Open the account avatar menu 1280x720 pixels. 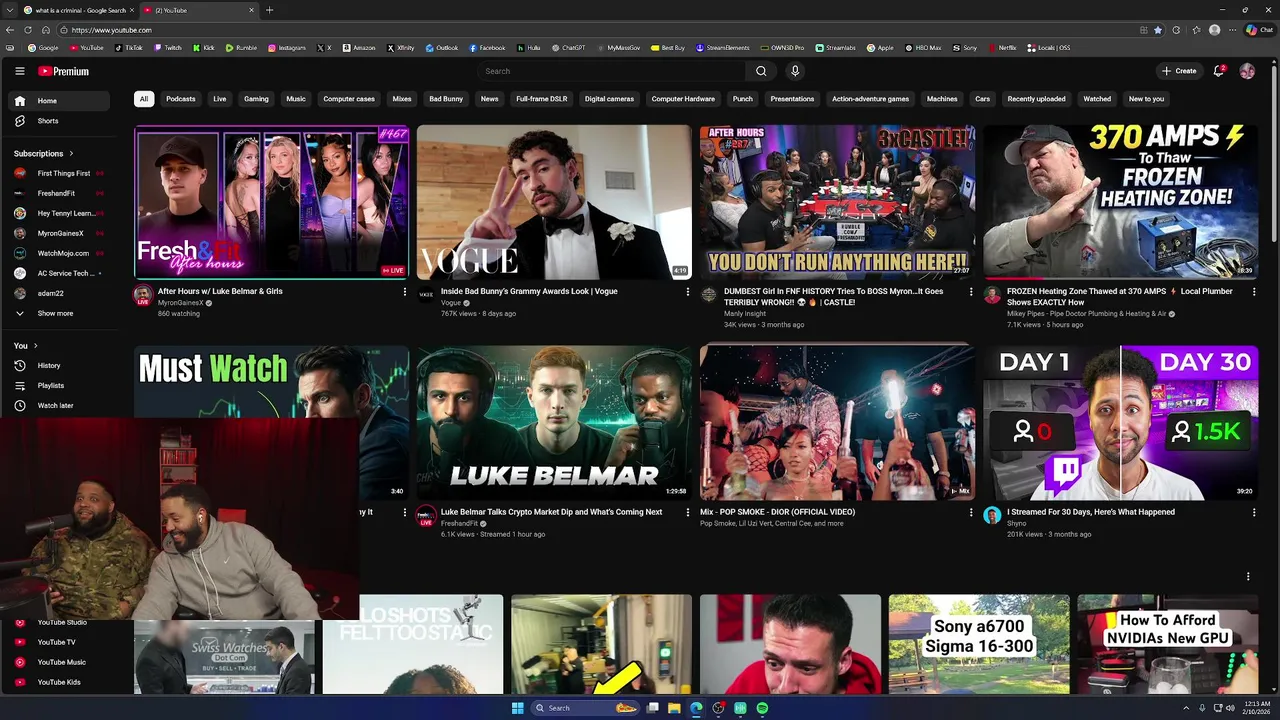point(1247,71)
